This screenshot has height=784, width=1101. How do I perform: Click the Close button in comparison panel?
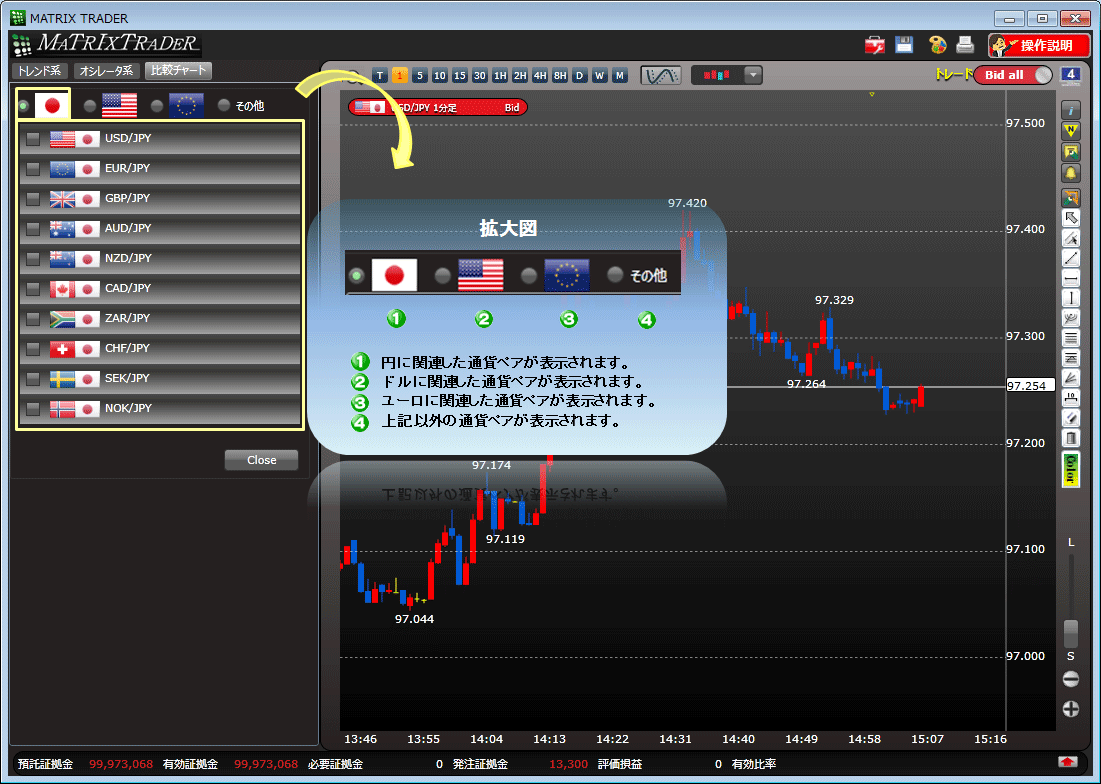pos(261,460)
